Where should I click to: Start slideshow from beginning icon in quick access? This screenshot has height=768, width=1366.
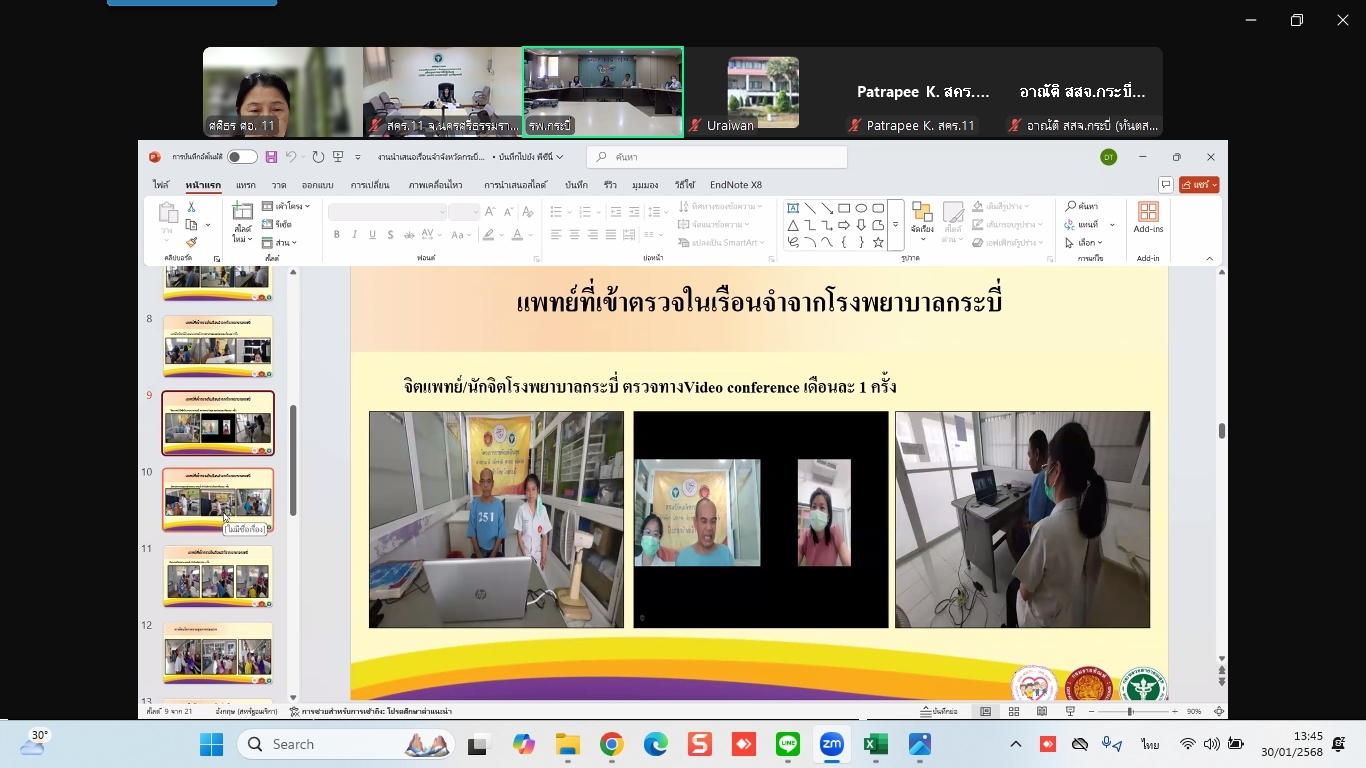[338, 157]
